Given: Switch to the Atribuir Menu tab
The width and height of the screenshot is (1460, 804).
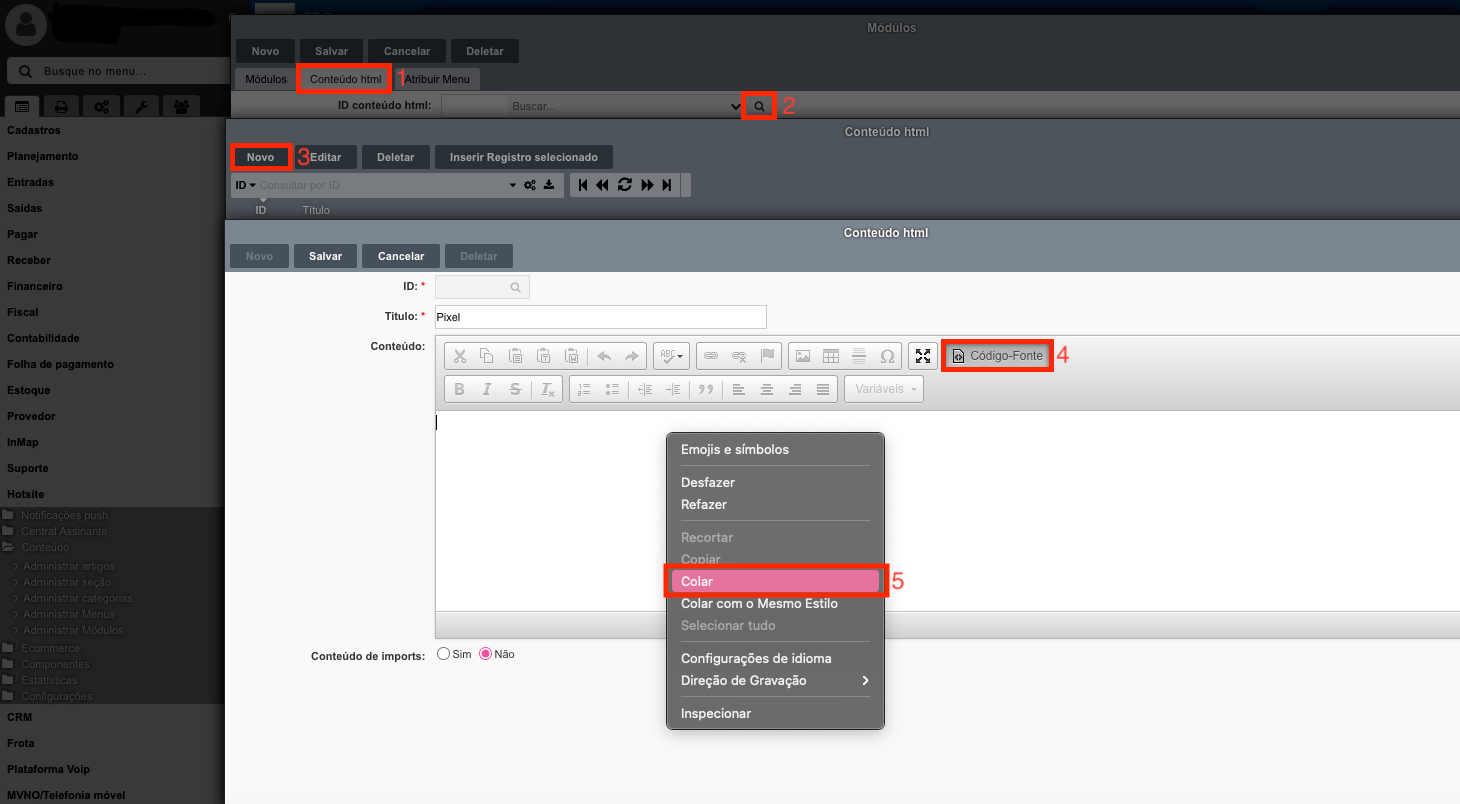Looking at the screenshot, I should pos(437,78).
